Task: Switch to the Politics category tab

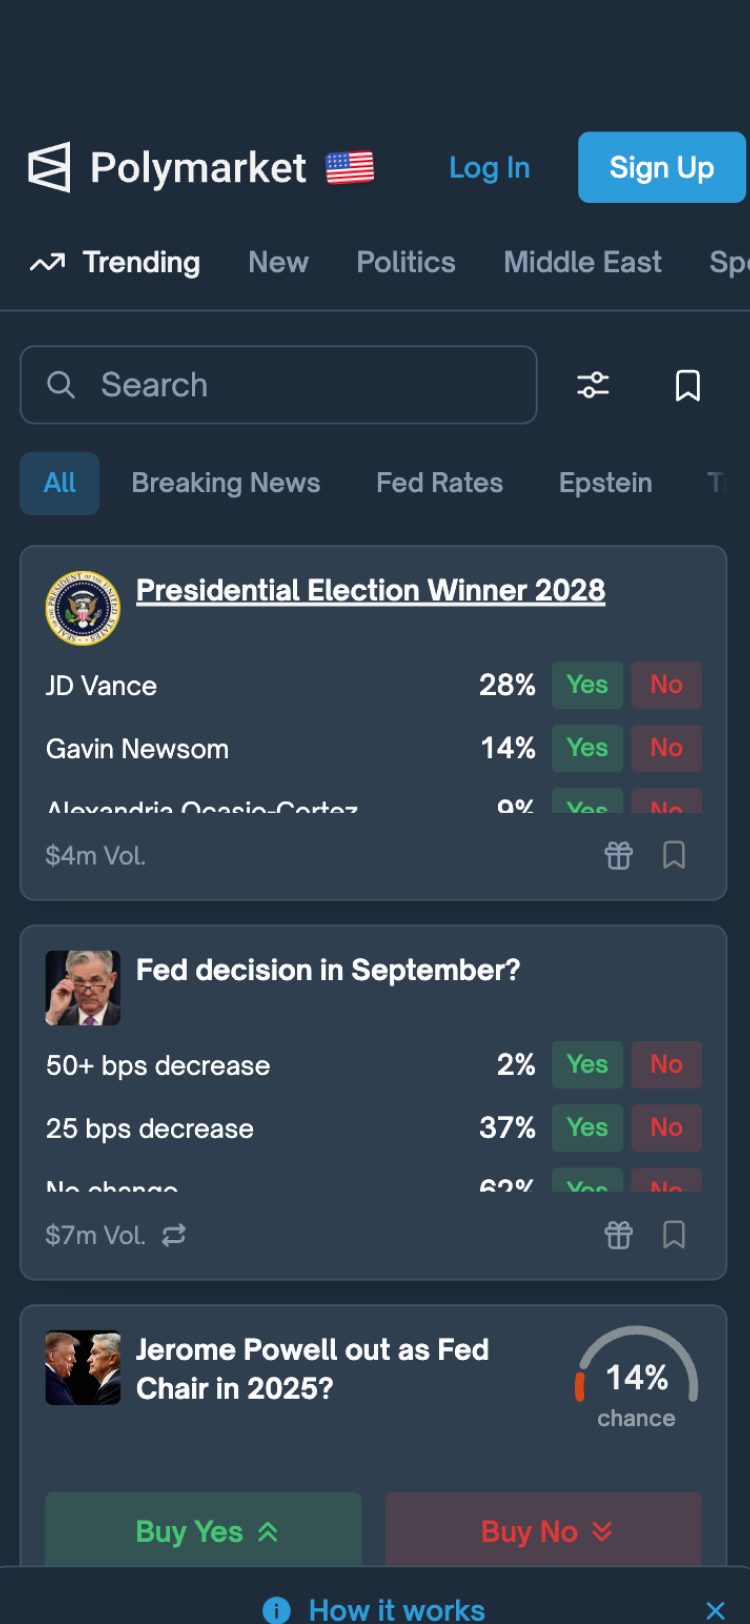Action: coord(406,262)
